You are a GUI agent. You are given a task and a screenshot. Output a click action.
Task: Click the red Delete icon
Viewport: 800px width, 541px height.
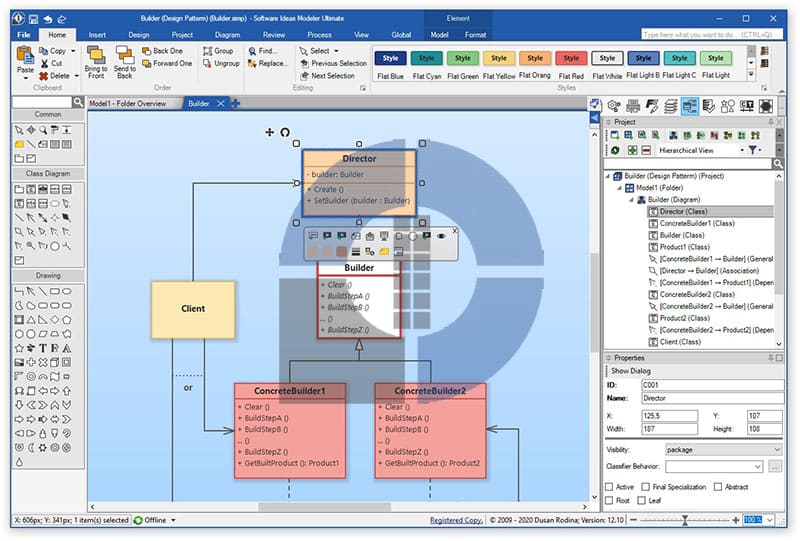pos(44,76)
